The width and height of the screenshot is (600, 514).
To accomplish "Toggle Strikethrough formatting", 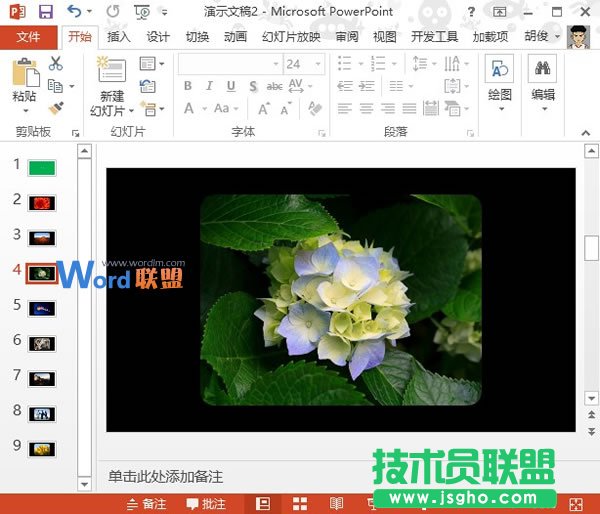I will [x=274, y=86].
